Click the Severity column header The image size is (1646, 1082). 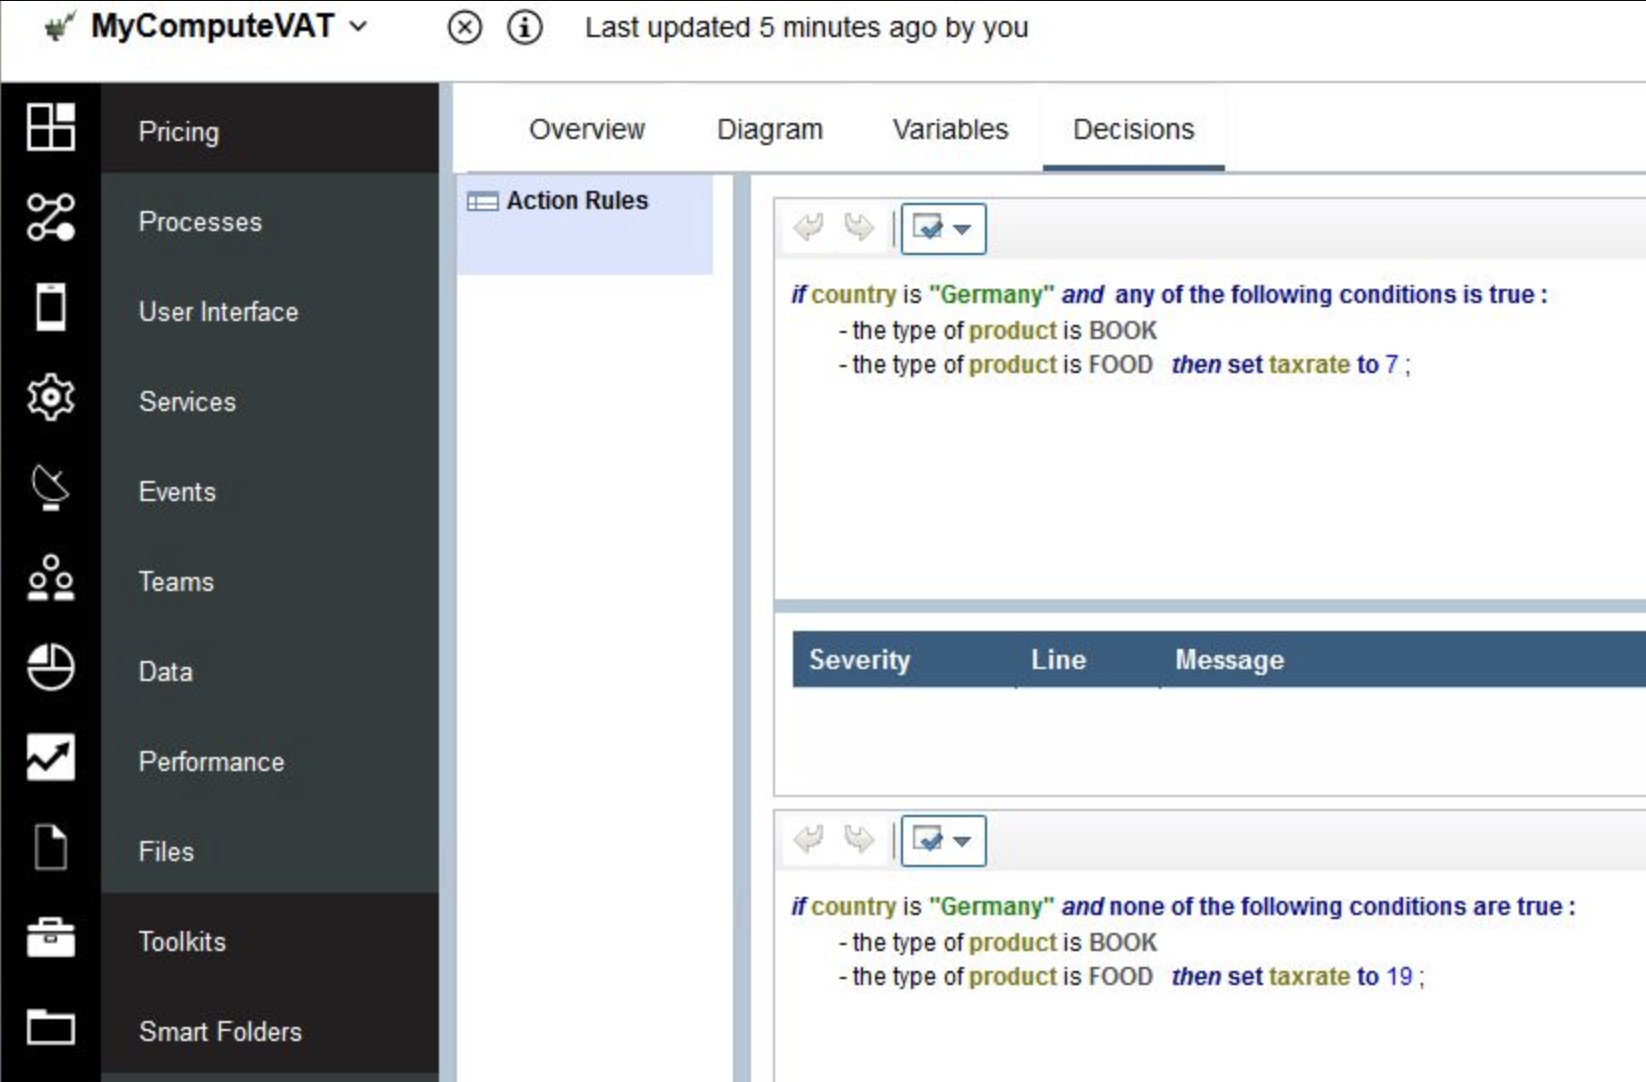pyautogui.click(x=859, y=659)
